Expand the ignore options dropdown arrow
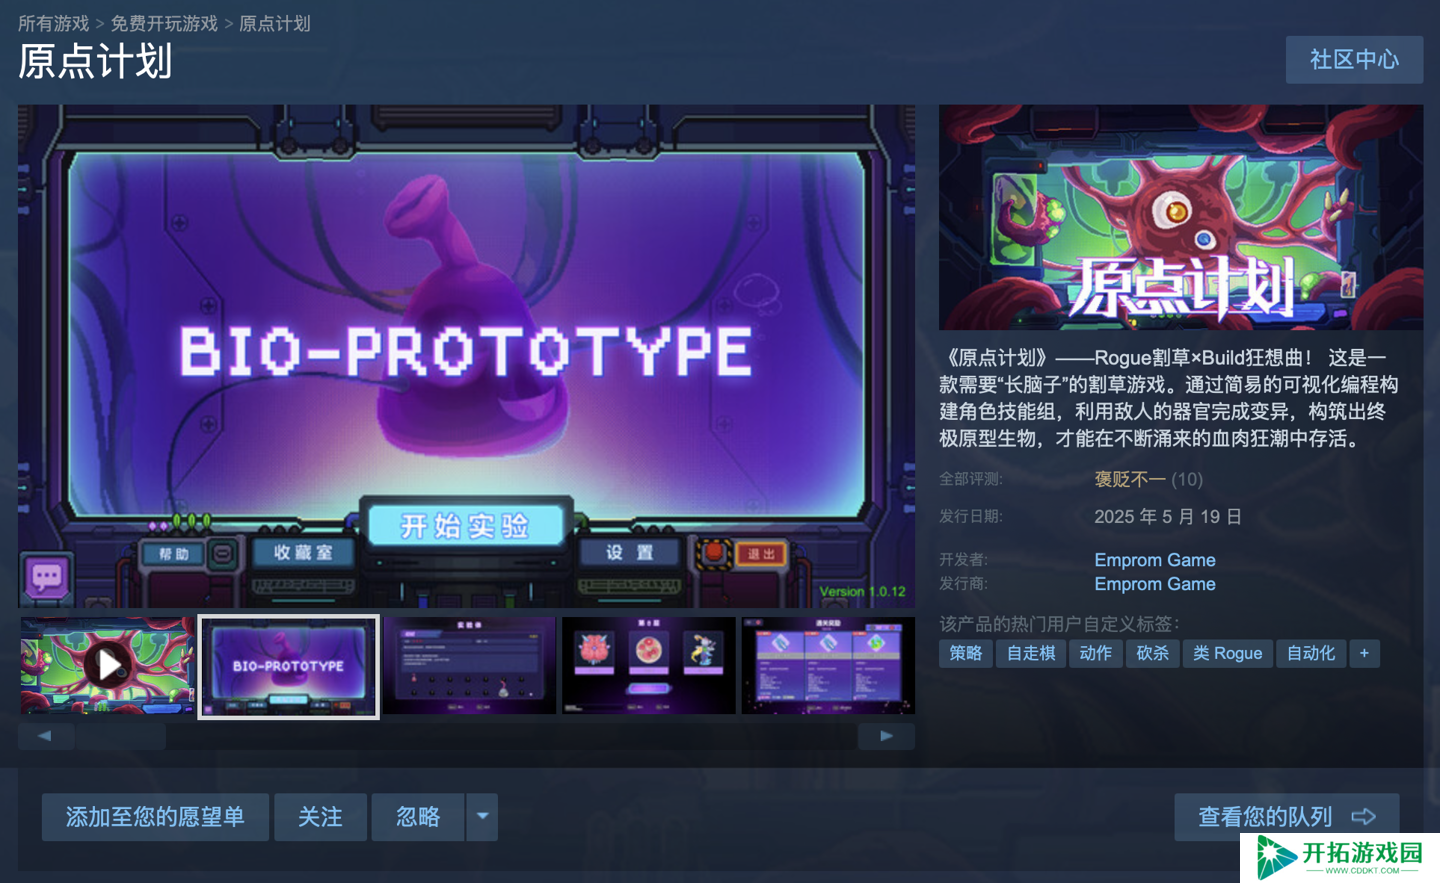The height and width of the screenshot is (883, 1440). pyautogui.click(x=482, y=817)
